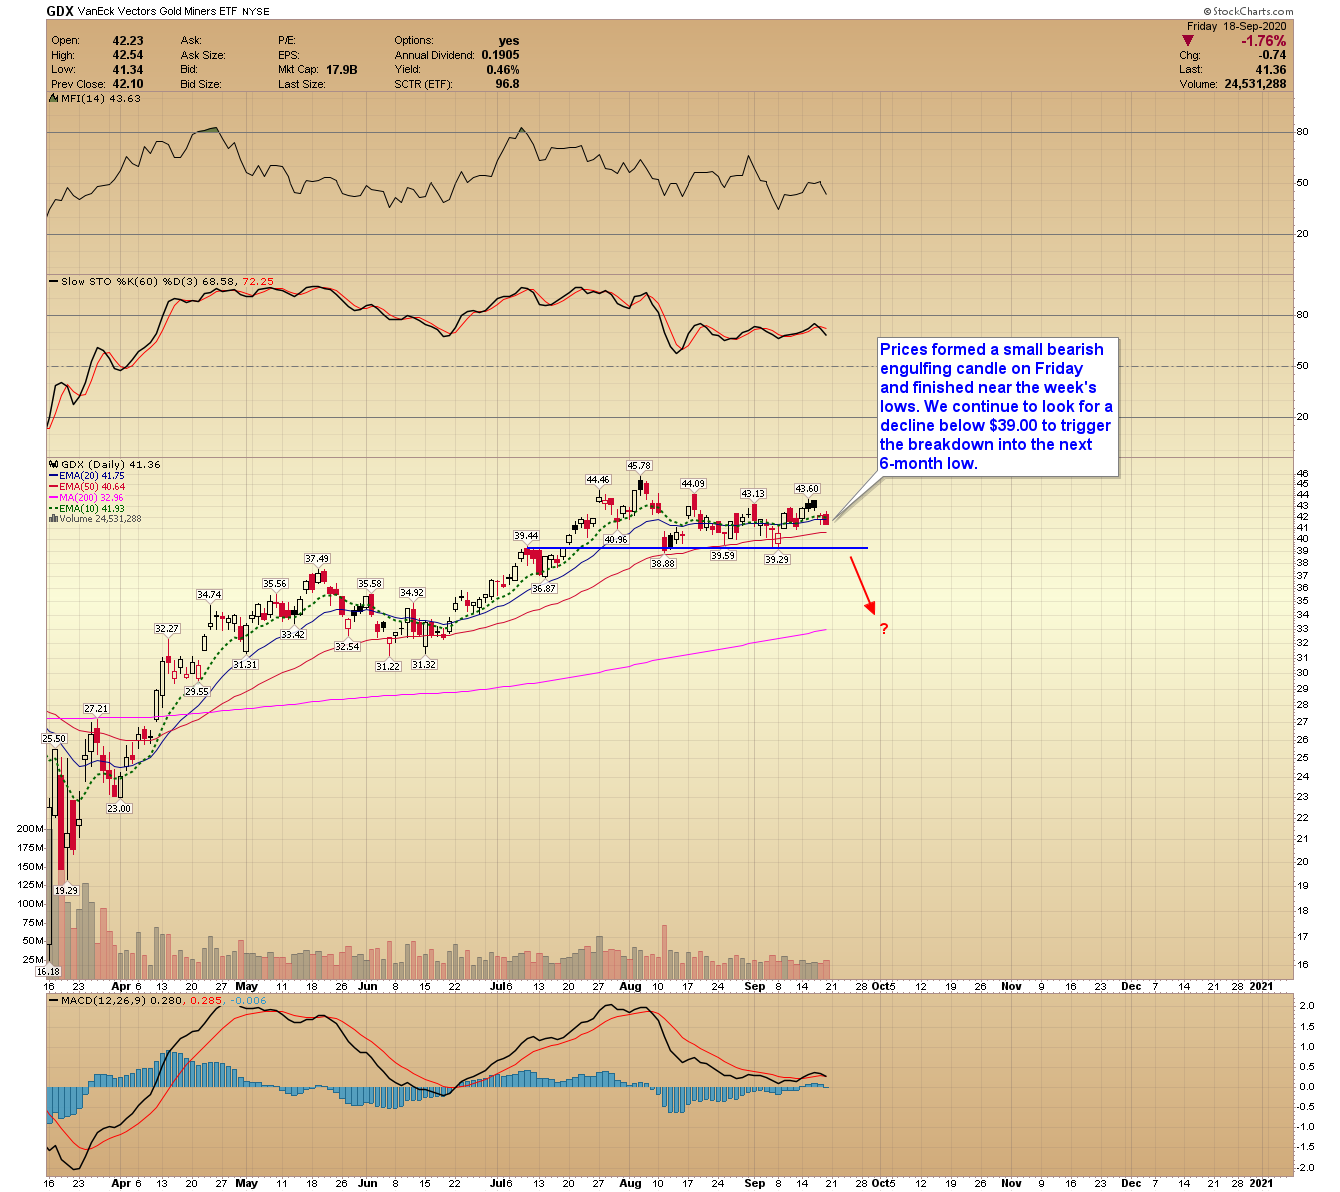Viewport: 1340px width, 1192px height.
Task: Click the Chg value -0.74
Action: pyautogui.click(x=1273, y=56)
